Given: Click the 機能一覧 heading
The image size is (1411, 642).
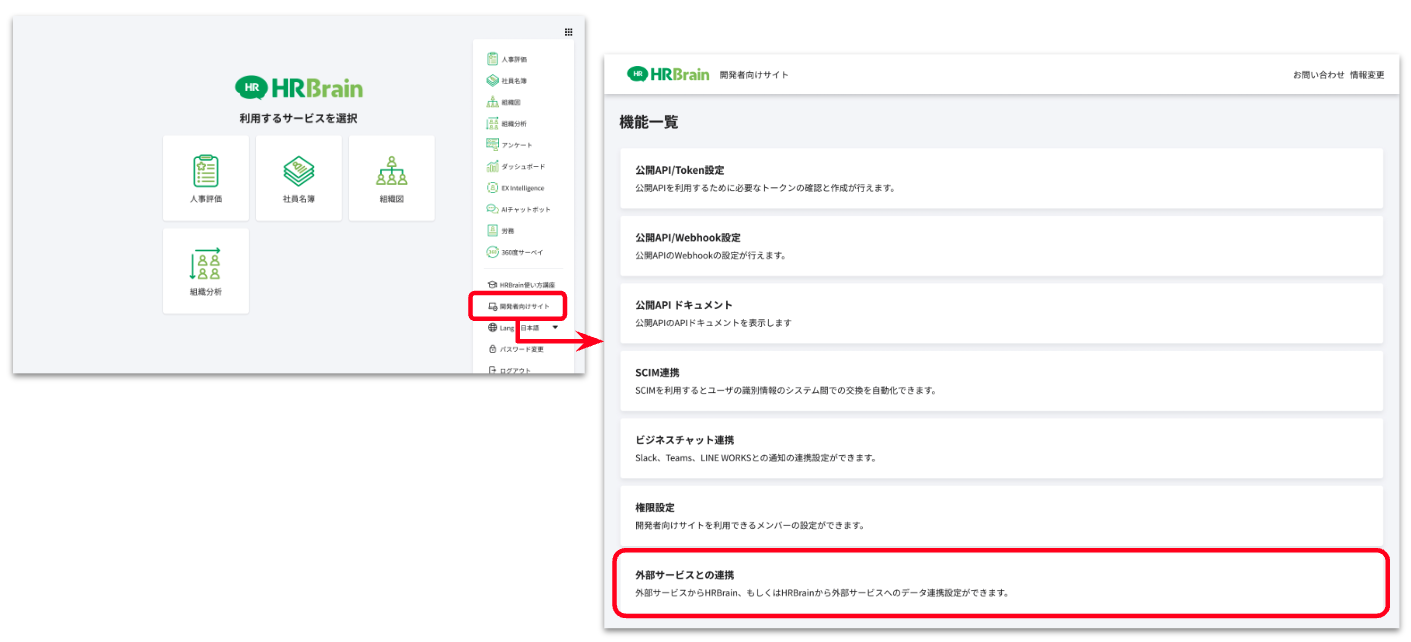Looking at the screenshot, I should point(649,122).
